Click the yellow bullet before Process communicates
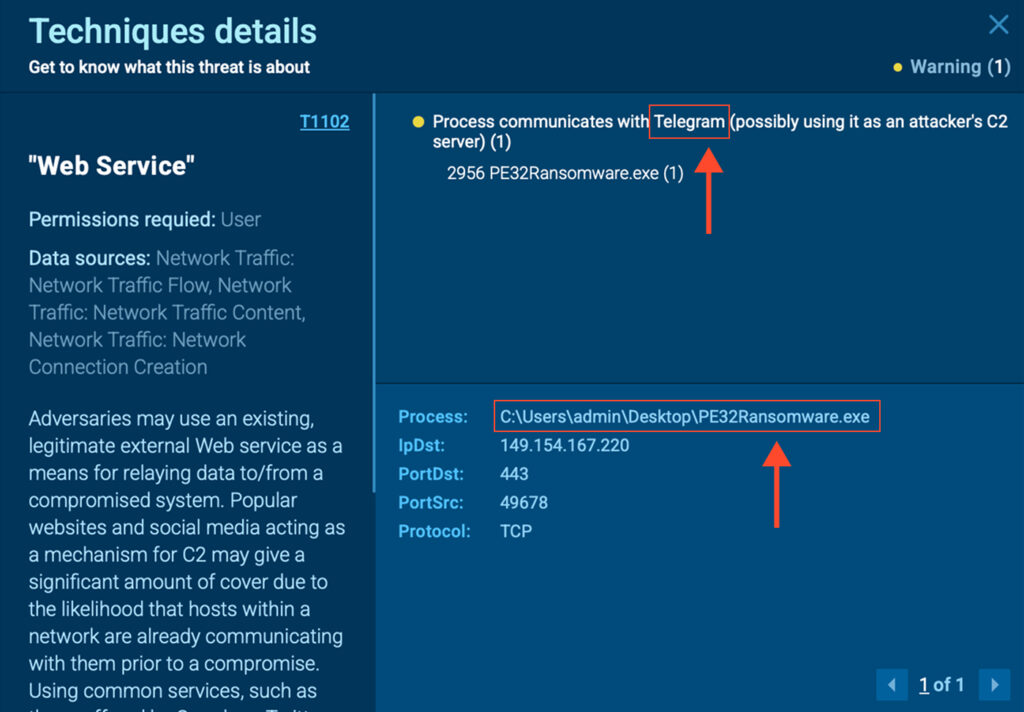Image resolution: width=1024 pixels, height=712 pixels. pyautogui.click(x=419, y=122)
